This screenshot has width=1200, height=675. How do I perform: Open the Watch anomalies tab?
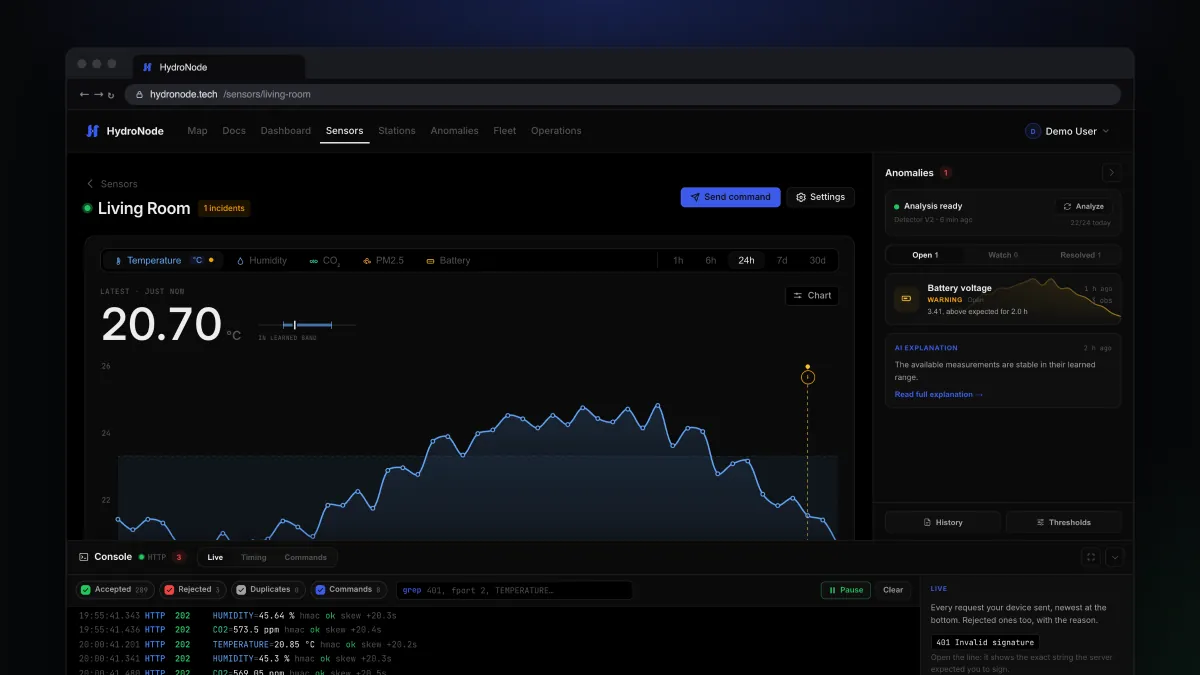(x=1003, y=255)
